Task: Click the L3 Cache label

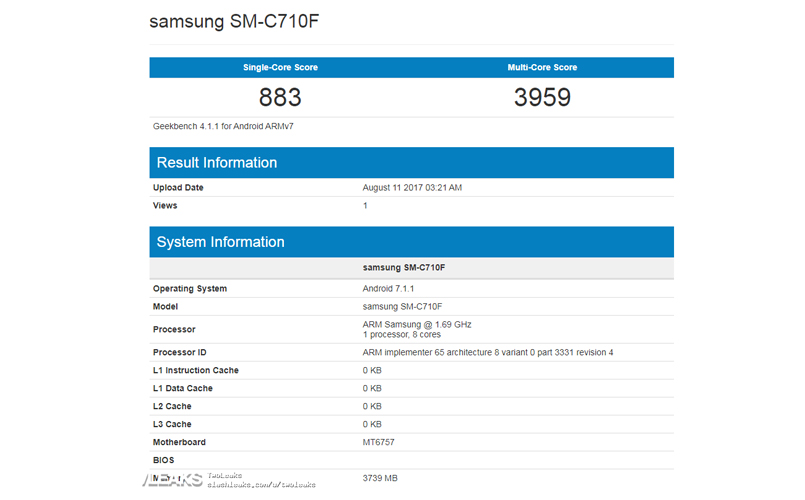Action: point(172,424)
